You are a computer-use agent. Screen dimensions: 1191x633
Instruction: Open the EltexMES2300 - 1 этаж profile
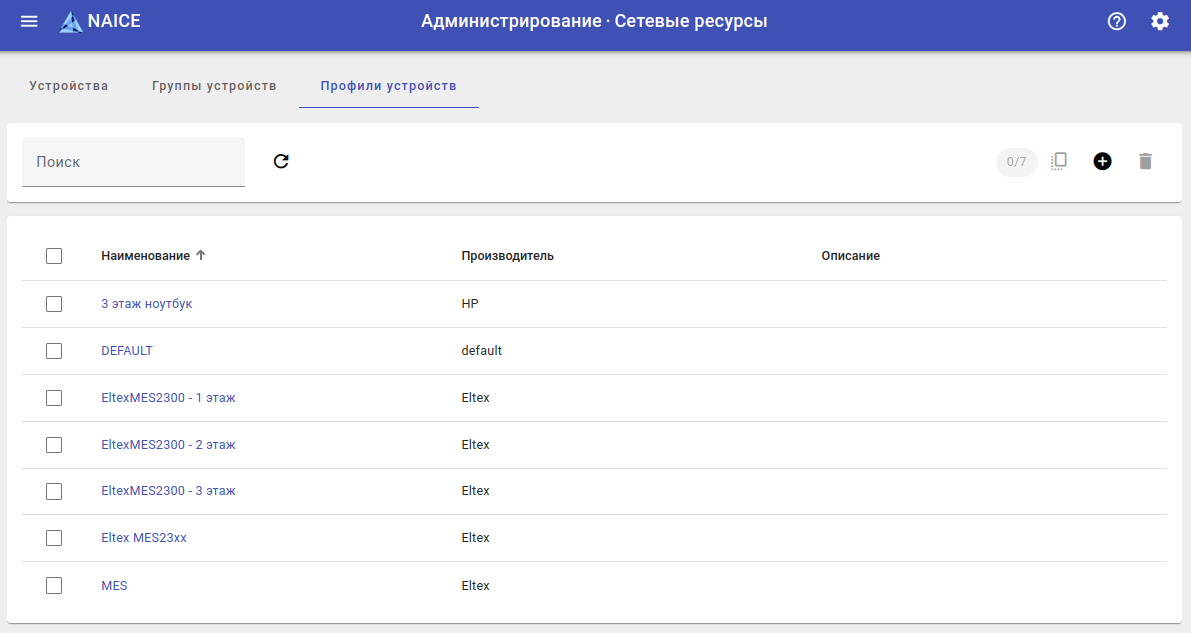coord(168,398)
